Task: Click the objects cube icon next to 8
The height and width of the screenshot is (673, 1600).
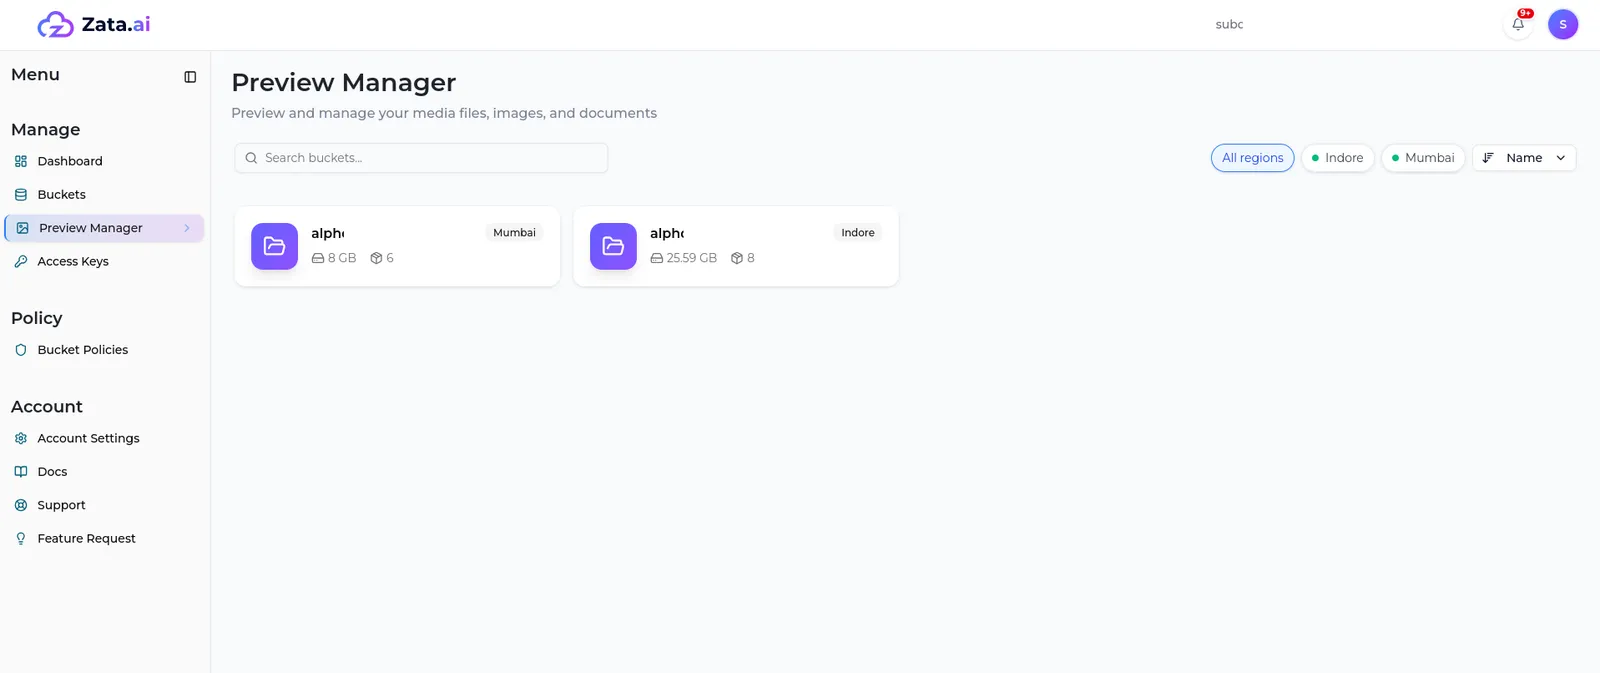Action: click(737, 258)
